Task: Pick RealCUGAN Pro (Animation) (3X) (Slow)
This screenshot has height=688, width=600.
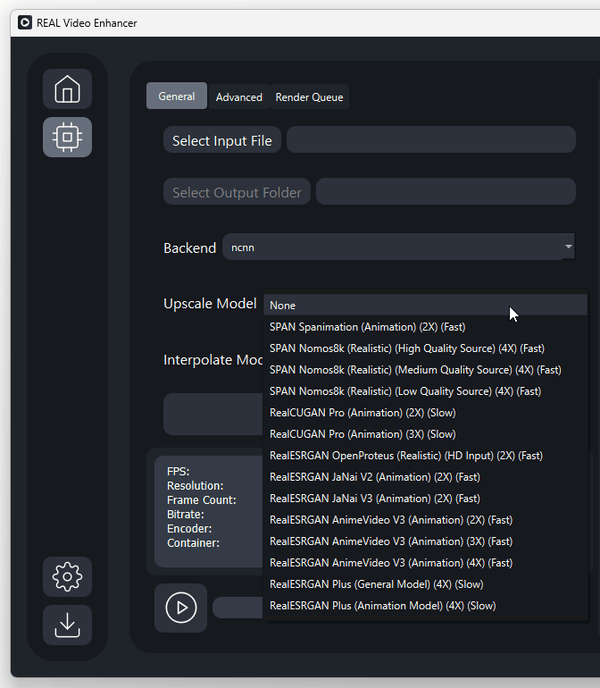Action: (425, 434)
